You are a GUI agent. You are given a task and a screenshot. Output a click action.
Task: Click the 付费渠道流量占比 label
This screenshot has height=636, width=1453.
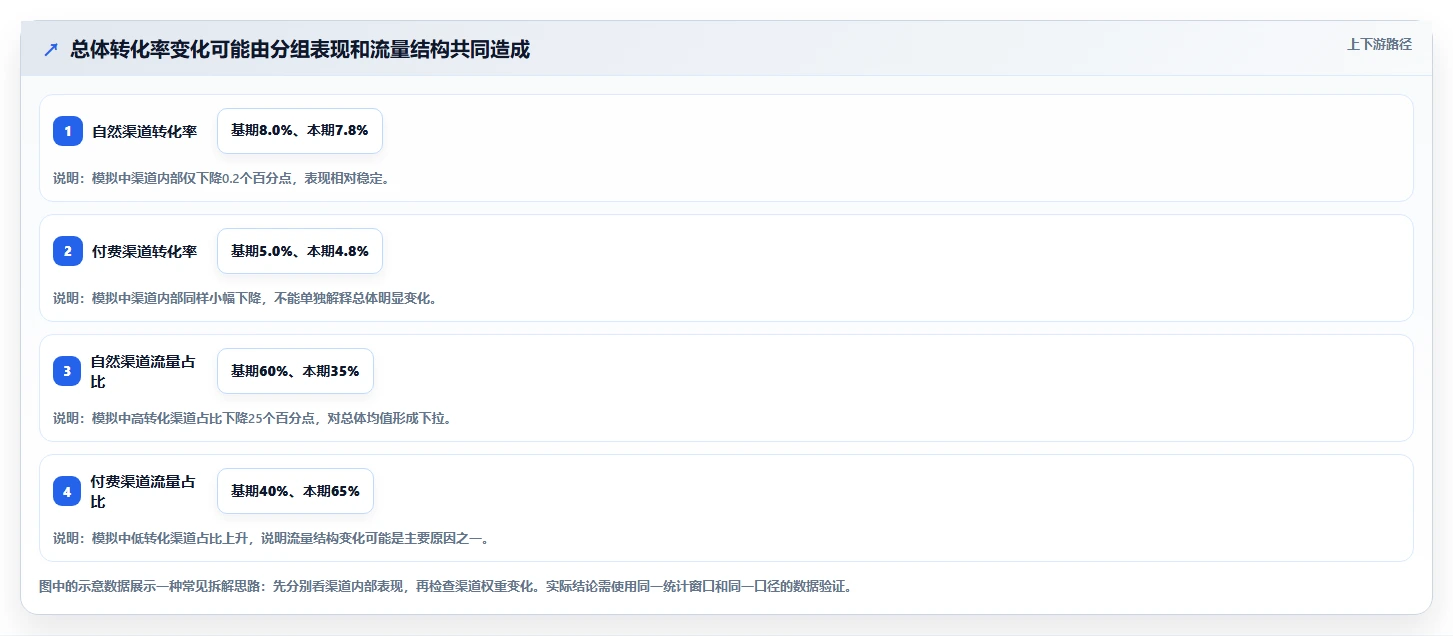click(142, 491)
